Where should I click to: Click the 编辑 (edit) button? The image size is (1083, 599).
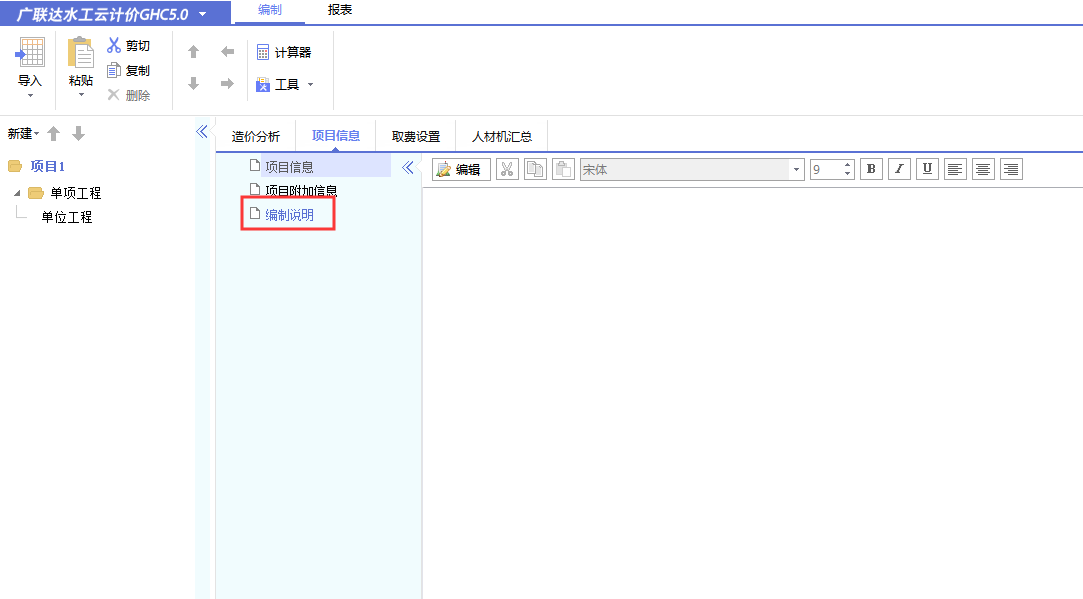pos(460,169)
